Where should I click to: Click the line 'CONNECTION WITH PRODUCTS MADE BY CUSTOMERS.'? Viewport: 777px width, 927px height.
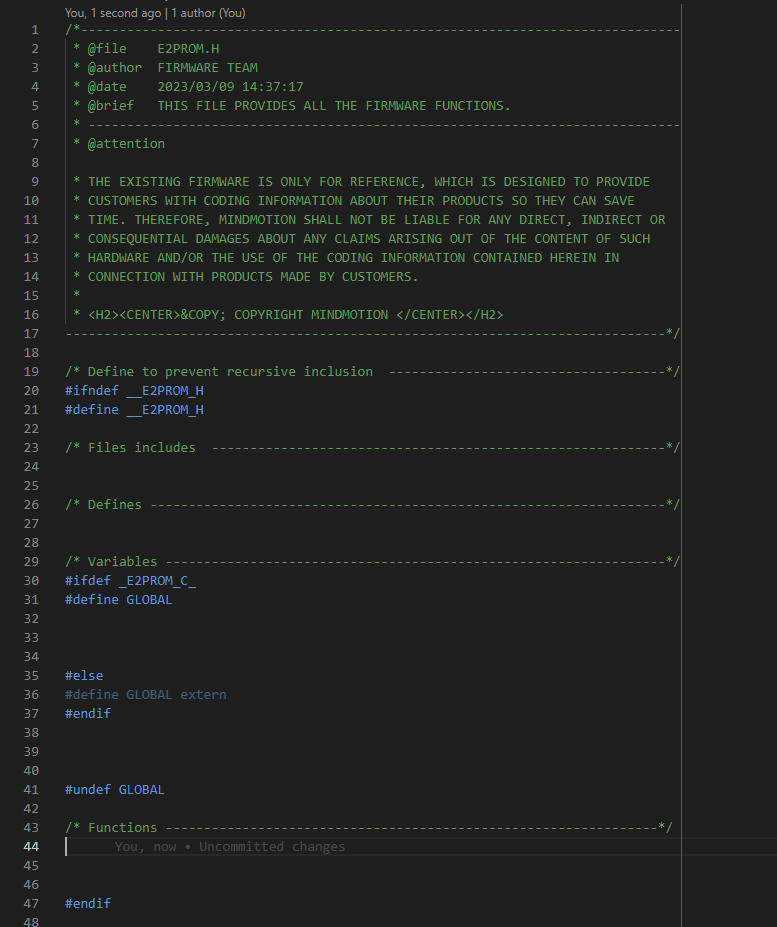(245, 277)
